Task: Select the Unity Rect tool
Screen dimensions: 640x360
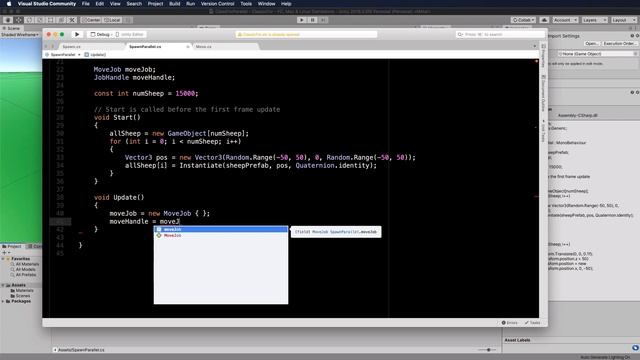Action: pyautogui.click(x=51, y=20)
